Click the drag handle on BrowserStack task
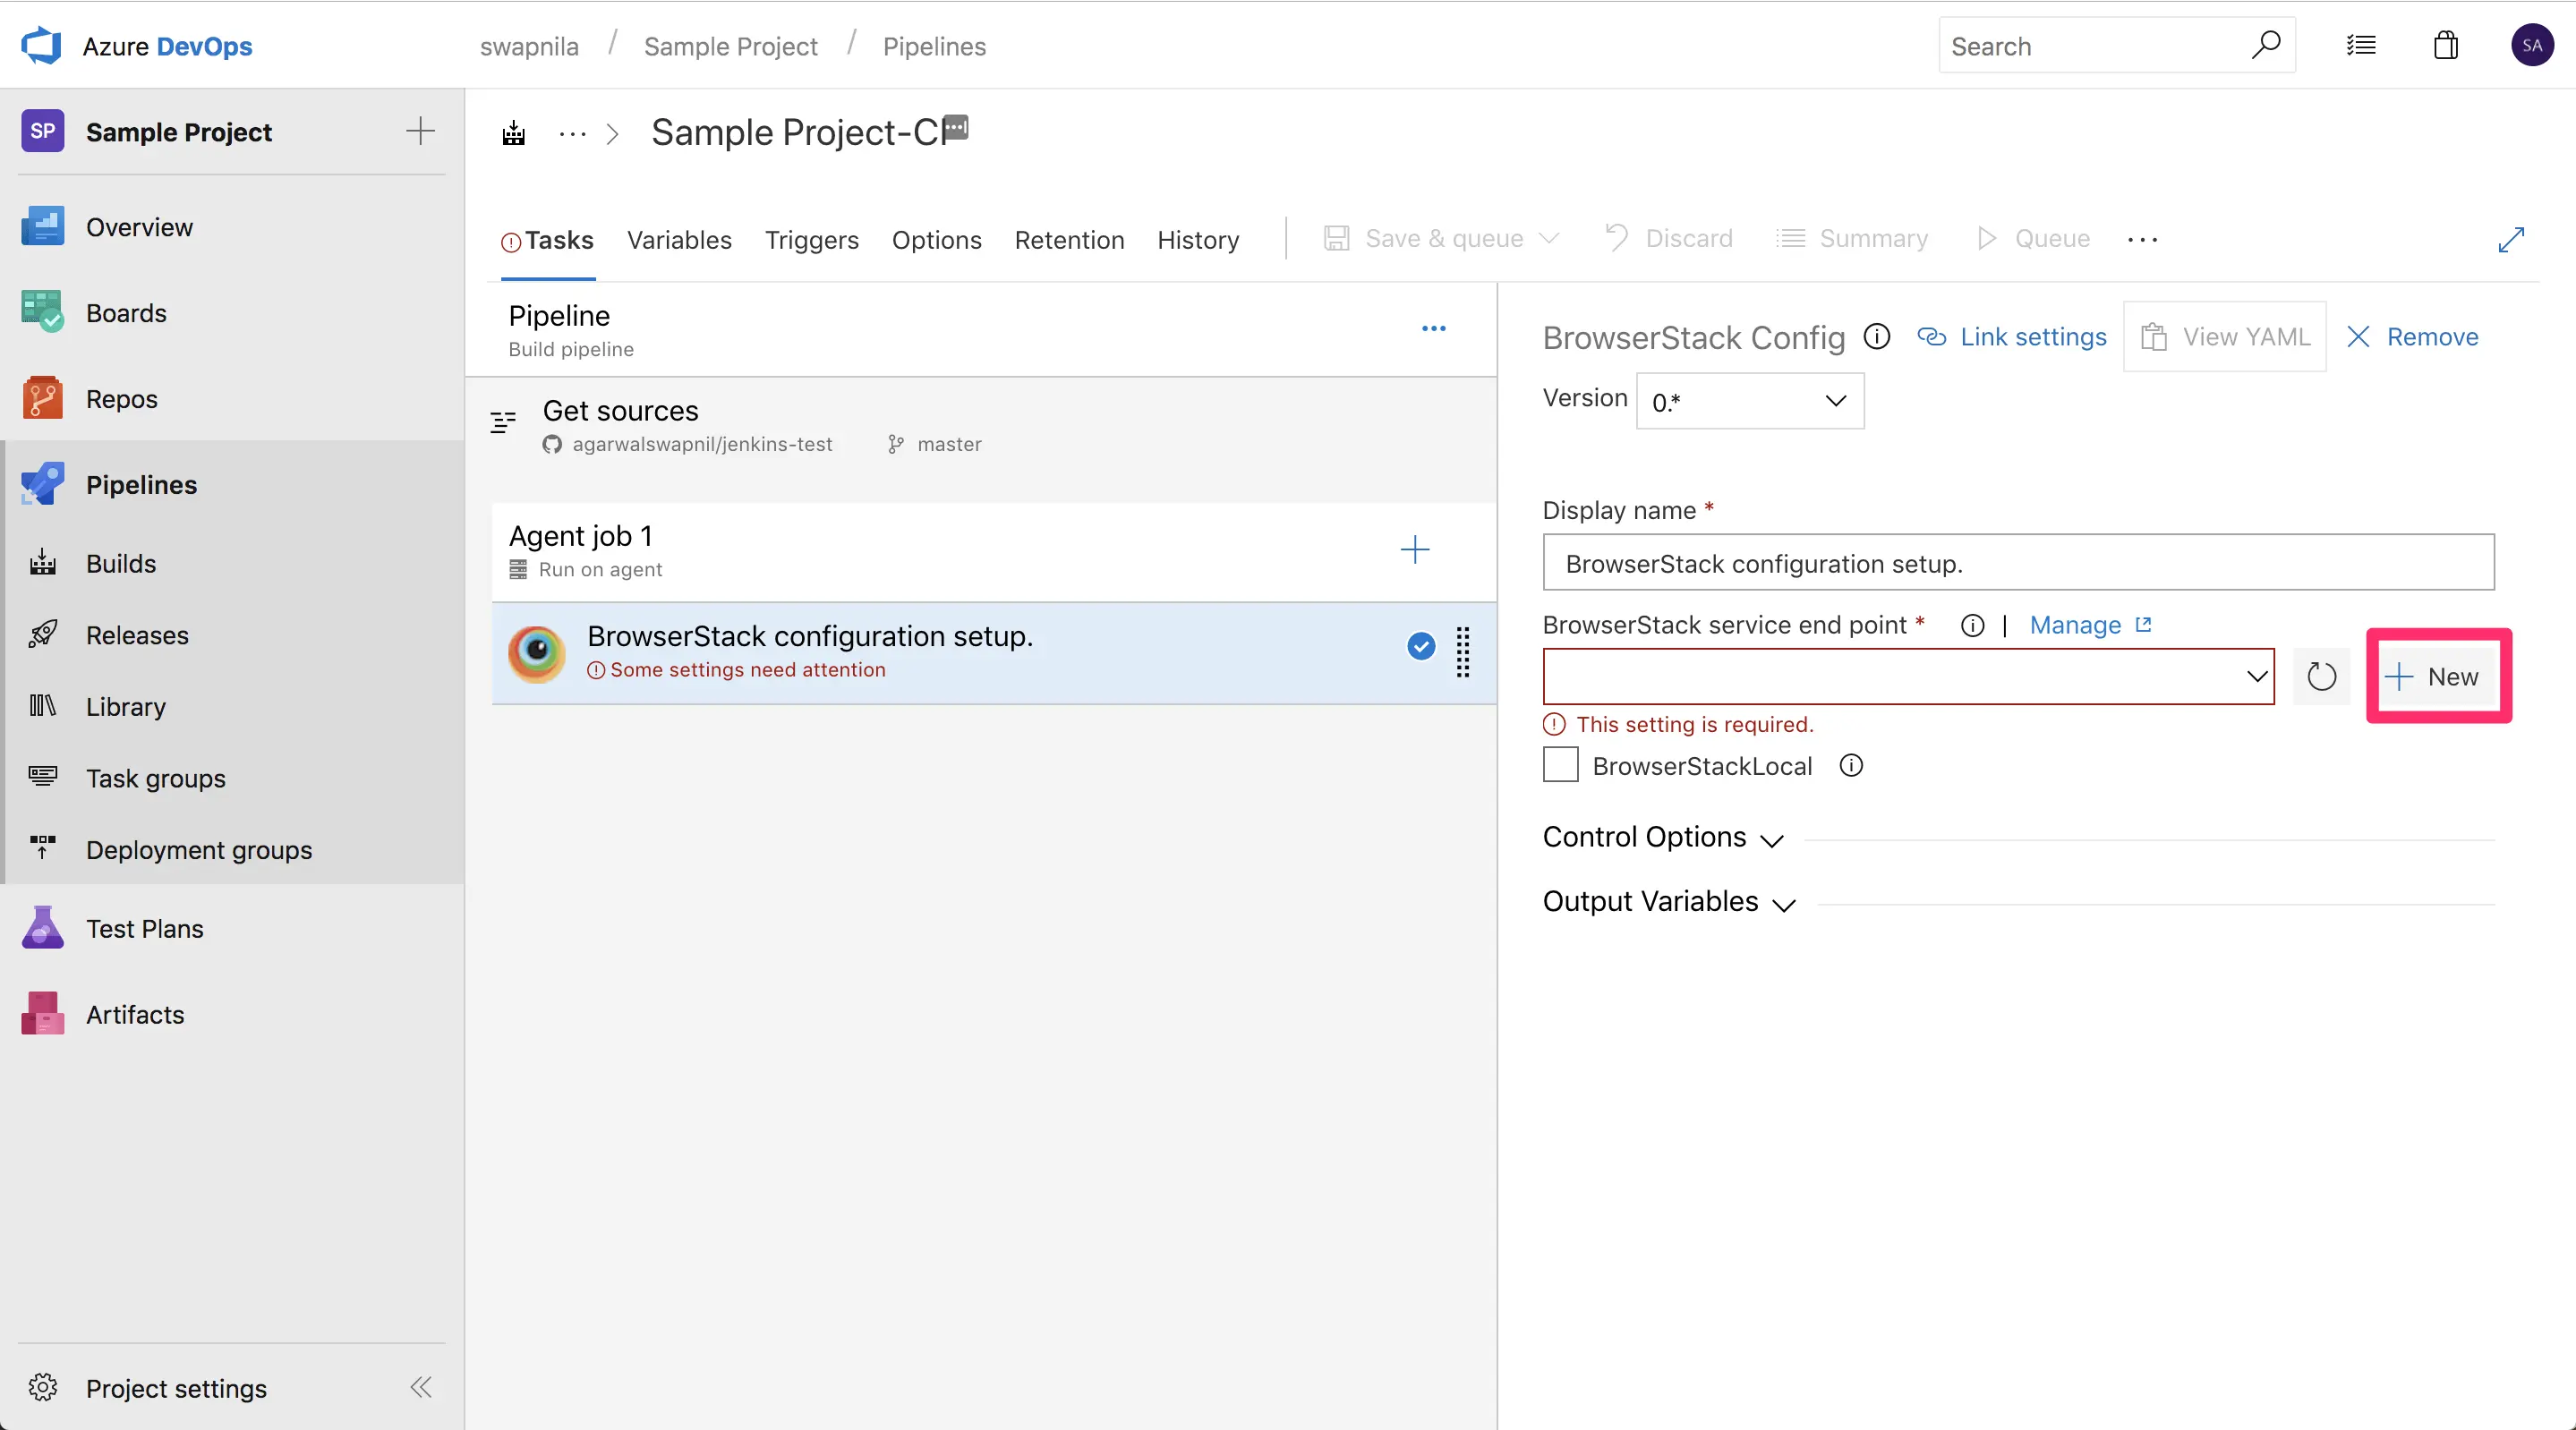 [1462, 652]
